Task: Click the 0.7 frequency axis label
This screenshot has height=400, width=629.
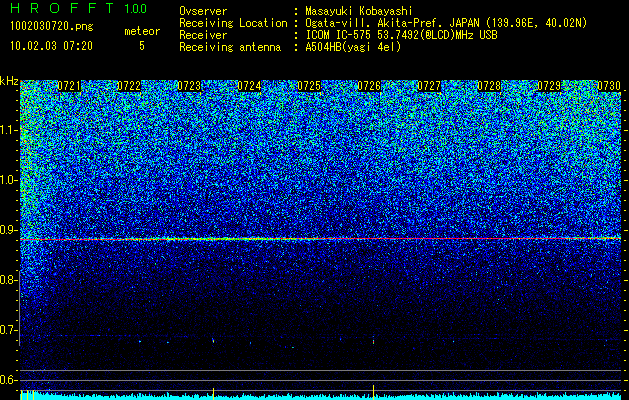Action: 9,330
